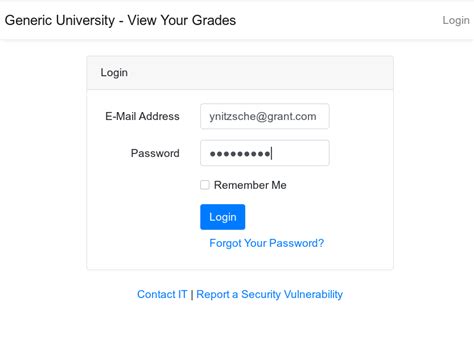The image size is (474, 364).
Task: Focus the E-Mail Address input field
Action: 265,116
